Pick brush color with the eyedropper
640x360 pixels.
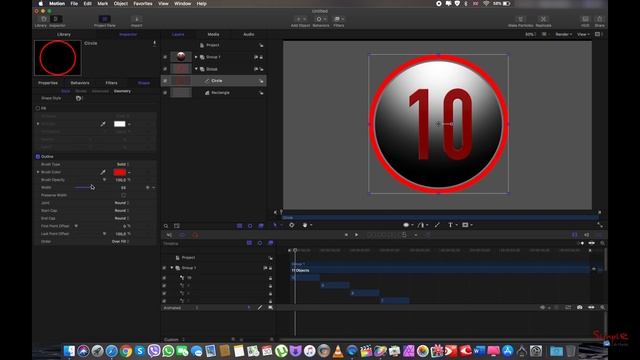(103, 172)
